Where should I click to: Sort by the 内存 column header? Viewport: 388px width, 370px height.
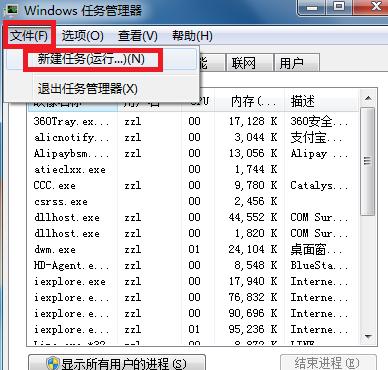click(250, 101)
